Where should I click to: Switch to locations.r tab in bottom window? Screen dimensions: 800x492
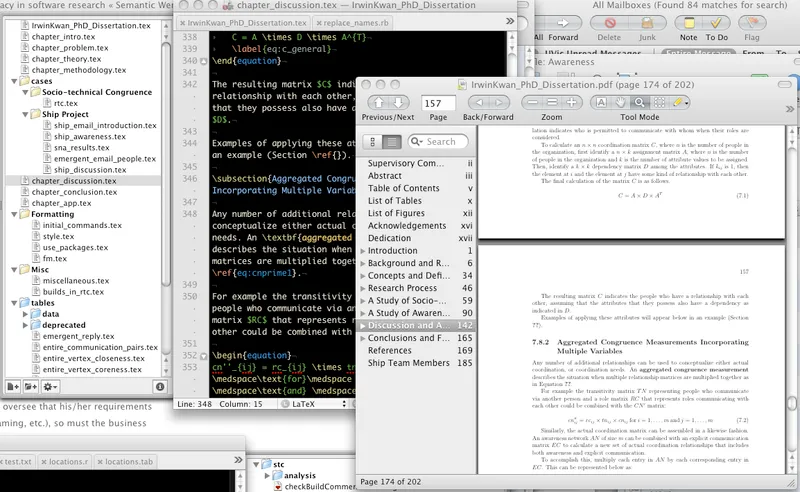(x=68, y=461)
